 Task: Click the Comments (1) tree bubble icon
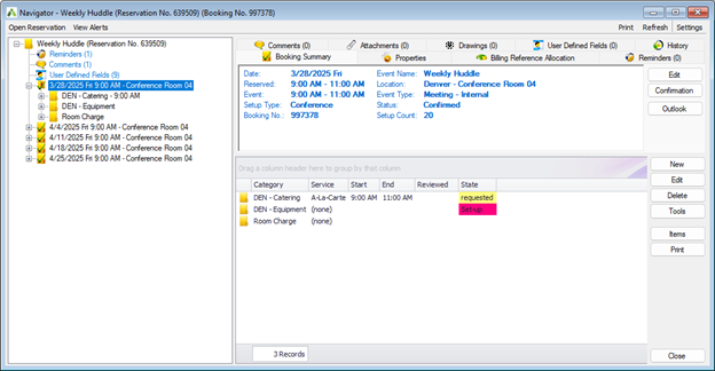[41, 64]
